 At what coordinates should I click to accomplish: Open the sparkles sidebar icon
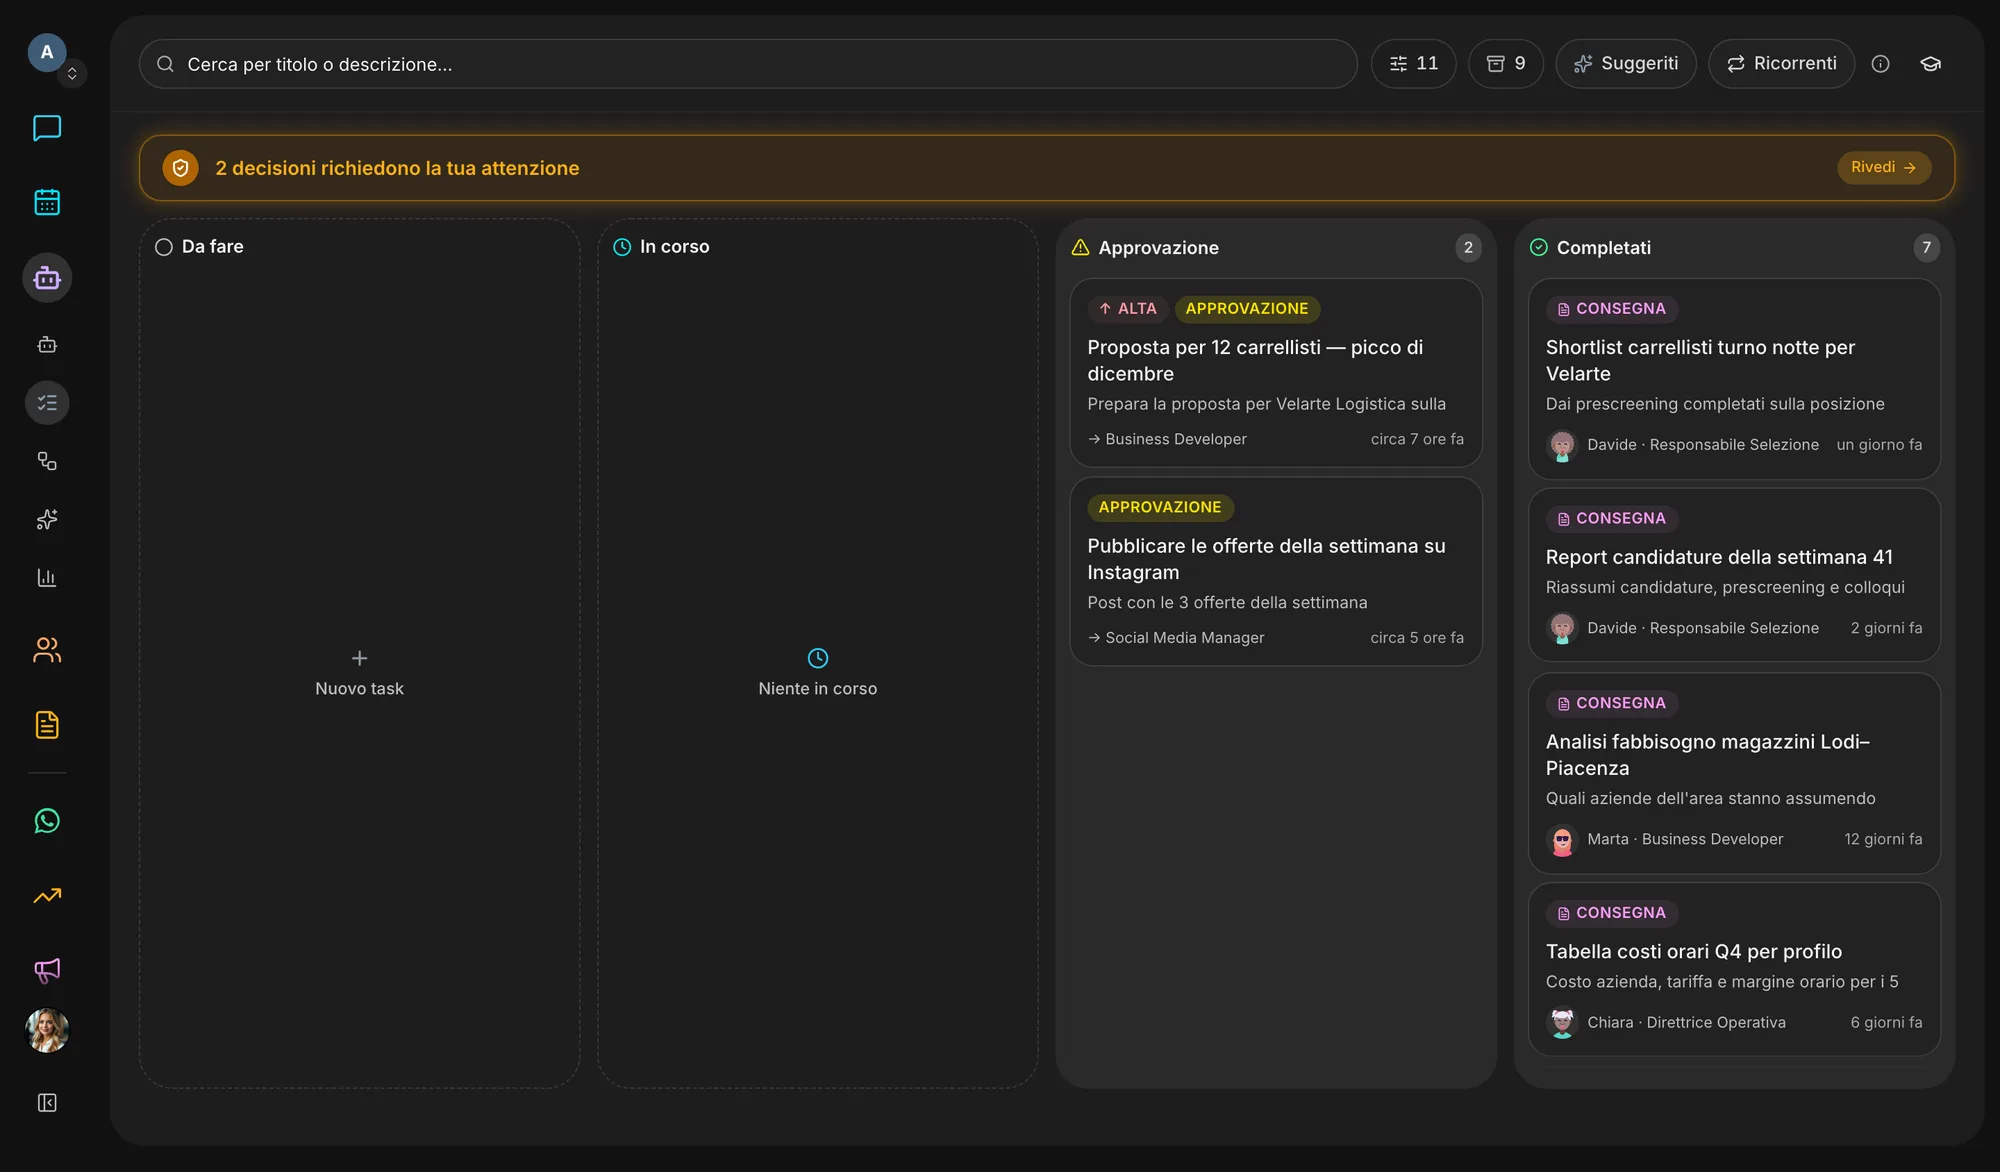click(x=47, y=519)
